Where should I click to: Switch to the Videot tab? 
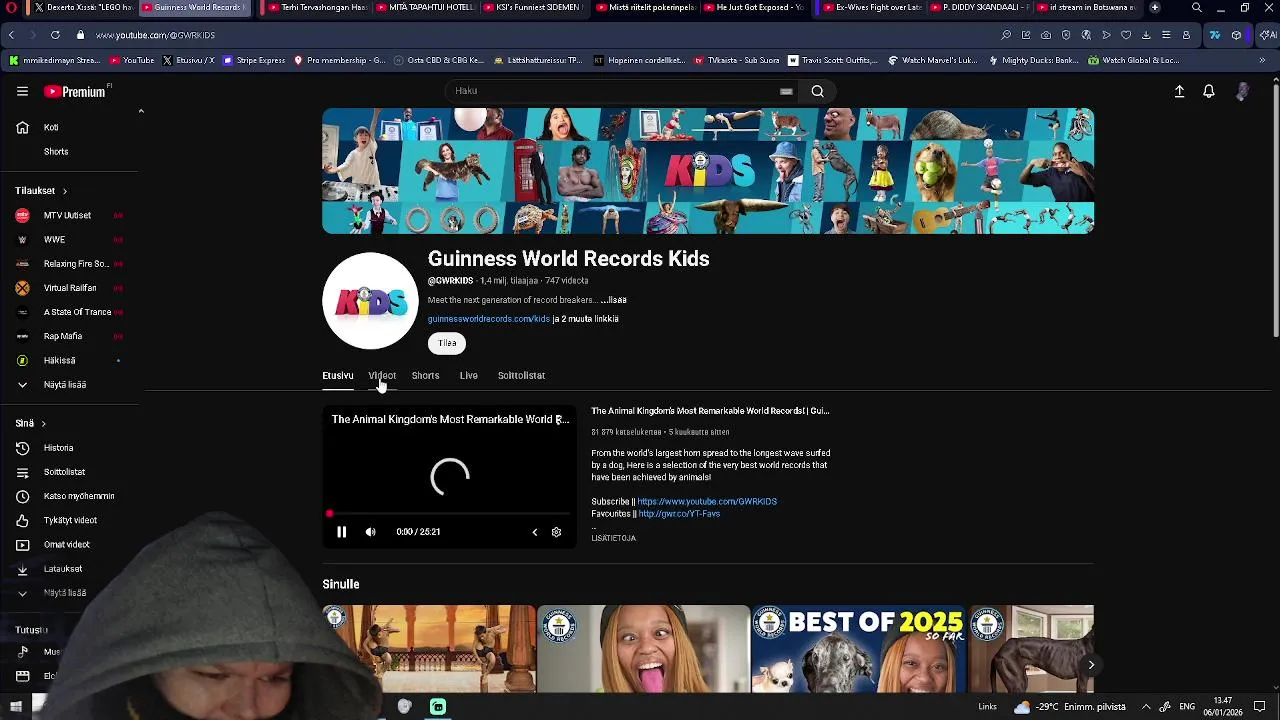[x=382, y=376]
